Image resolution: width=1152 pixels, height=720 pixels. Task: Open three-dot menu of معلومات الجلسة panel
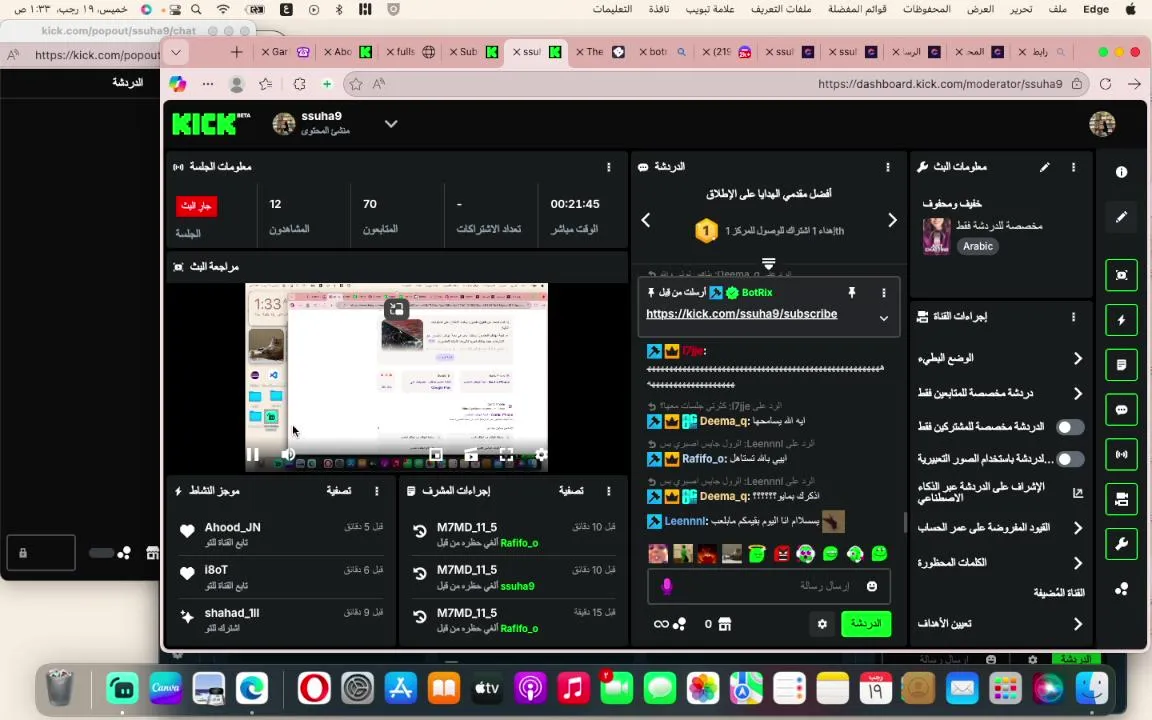click(608, 167)
